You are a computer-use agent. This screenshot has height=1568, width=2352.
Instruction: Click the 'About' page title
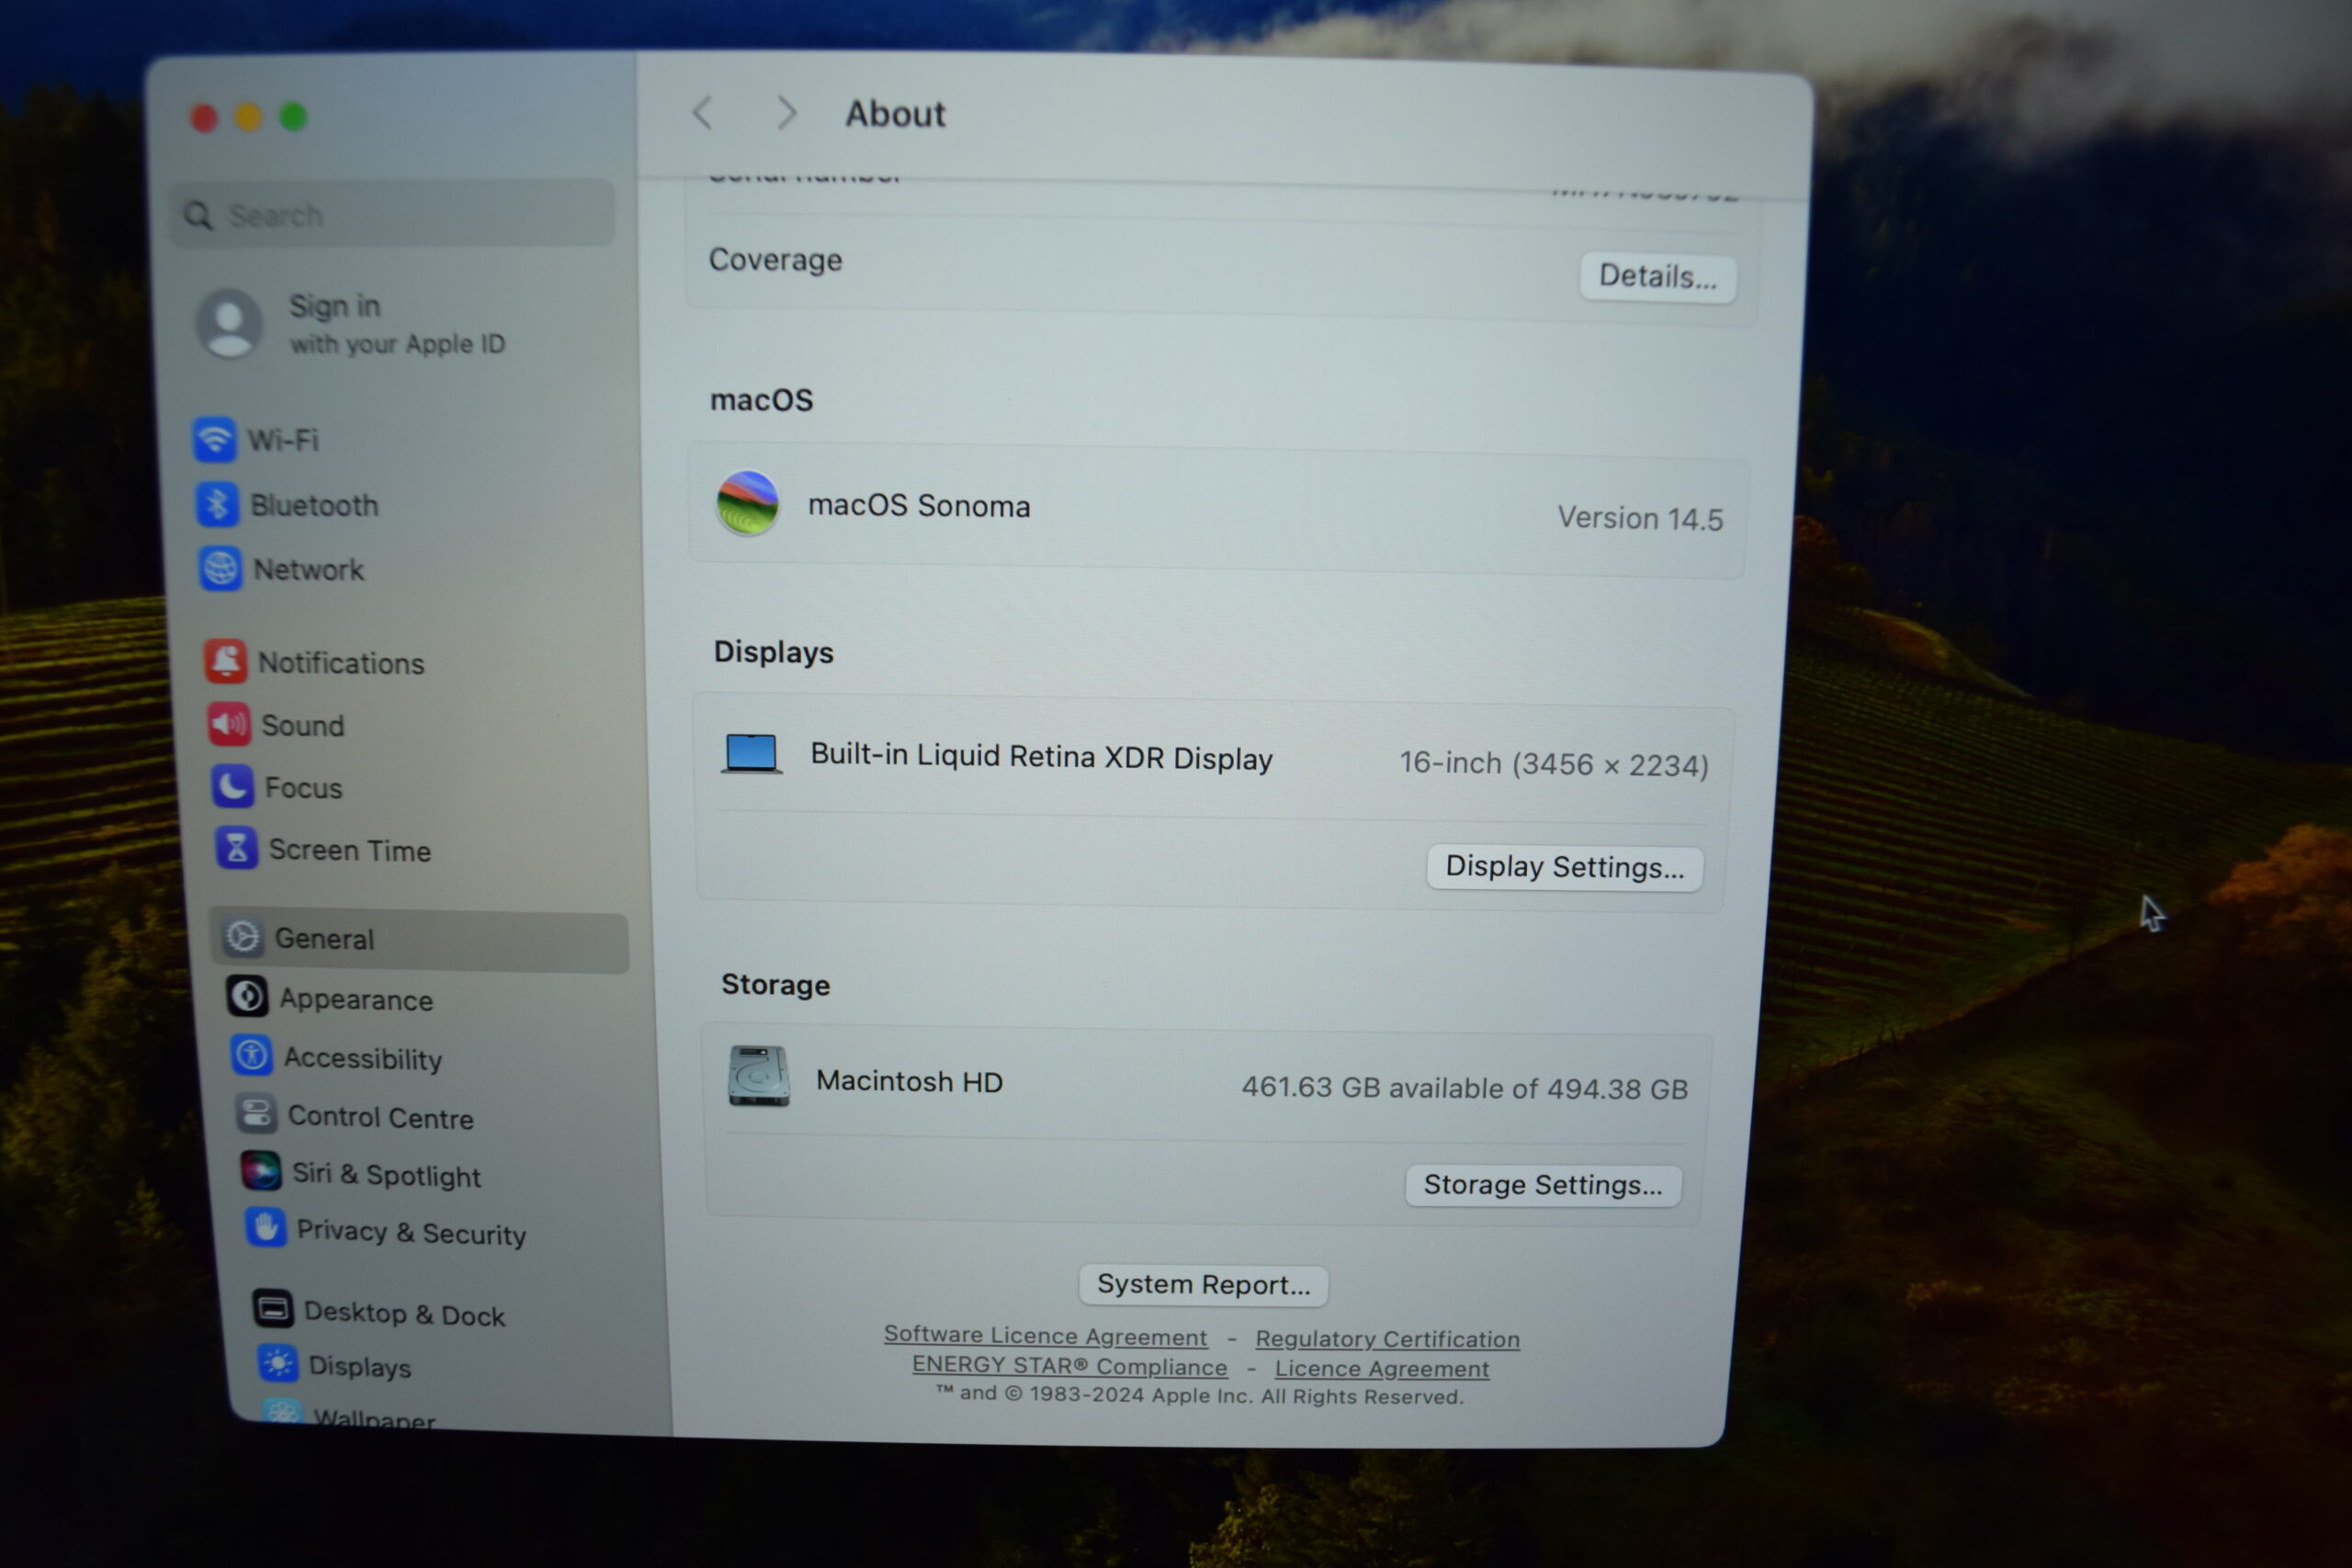[896, 114]
